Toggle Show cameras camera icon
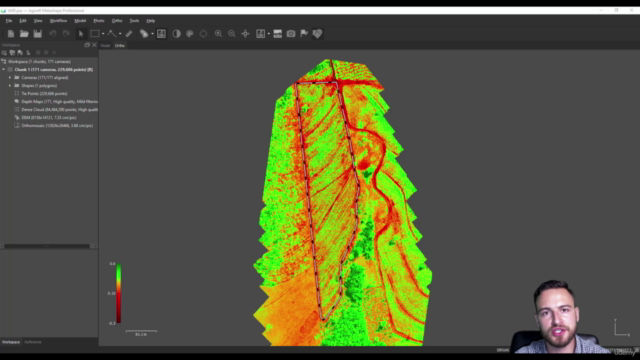Screen dimensions: 640x360 [291, 34]
